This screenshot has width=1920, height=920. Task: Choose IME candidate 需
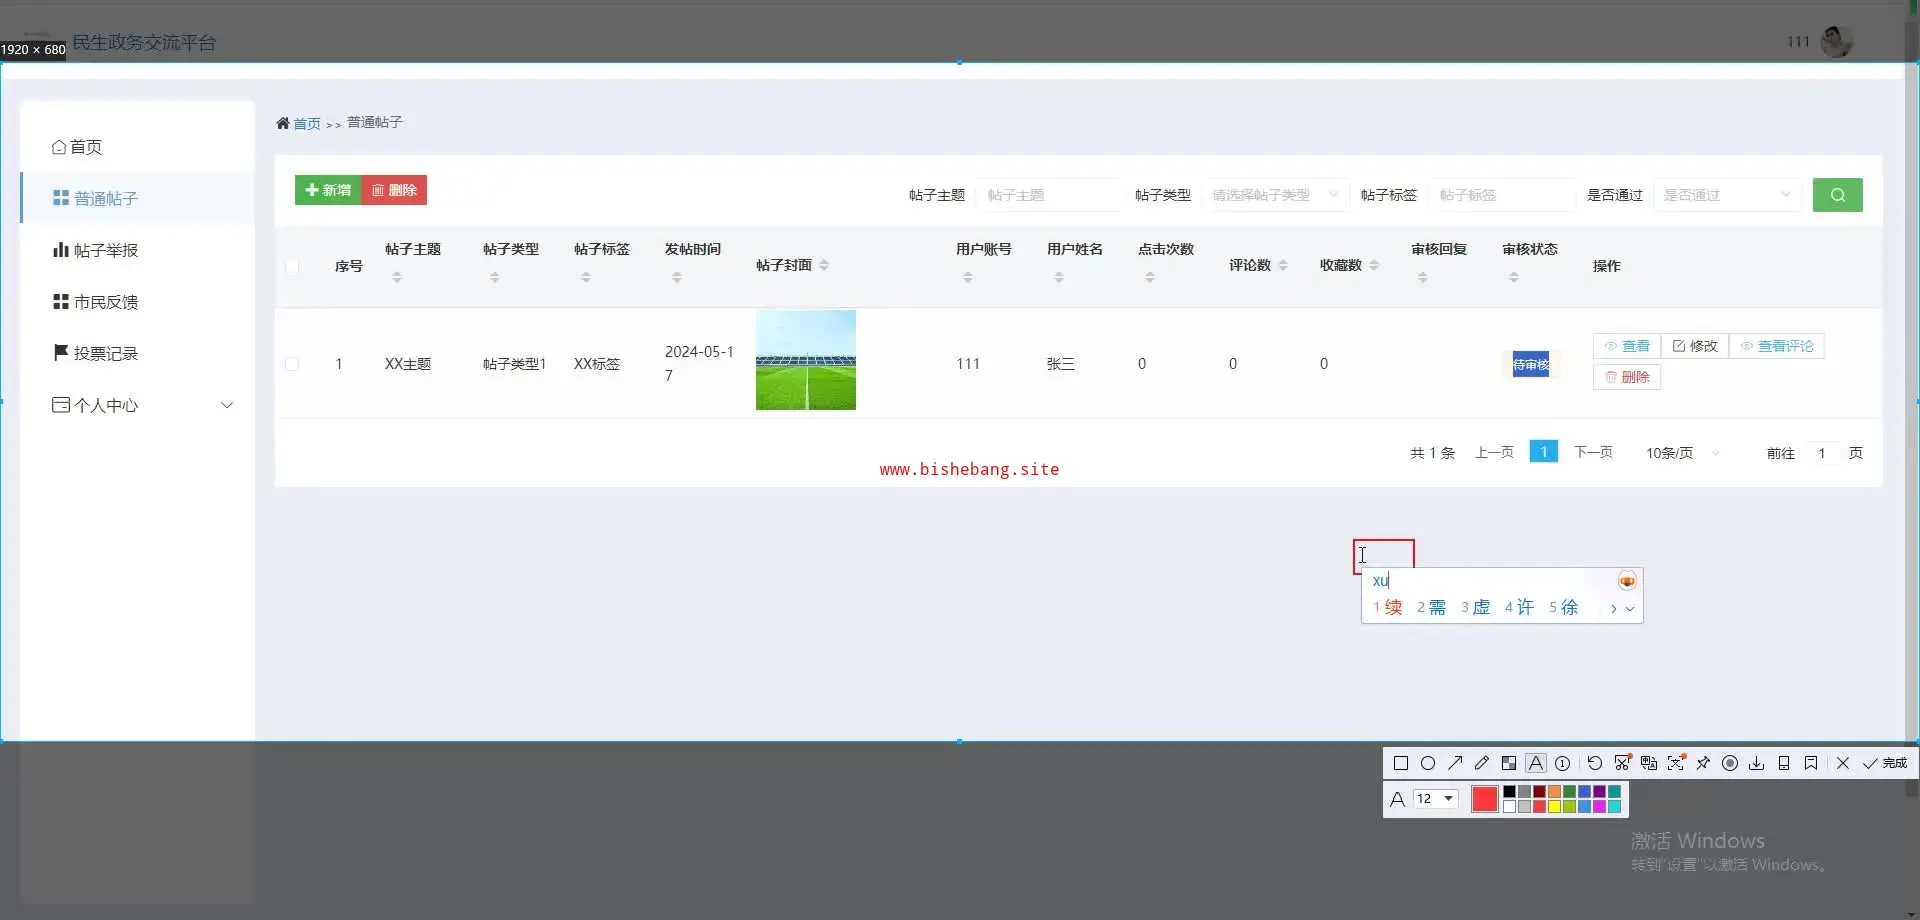tap(1432, 607)
